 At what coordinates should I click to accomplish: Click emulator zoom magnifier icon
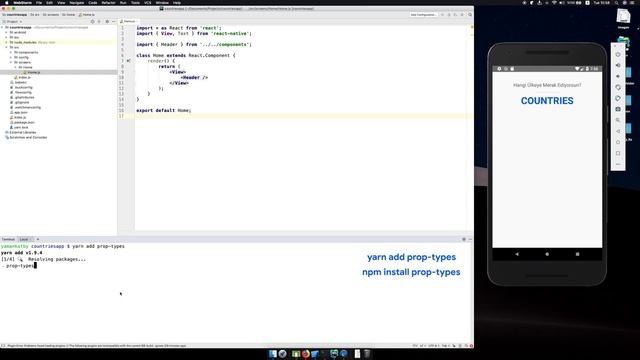pos(618,120)
